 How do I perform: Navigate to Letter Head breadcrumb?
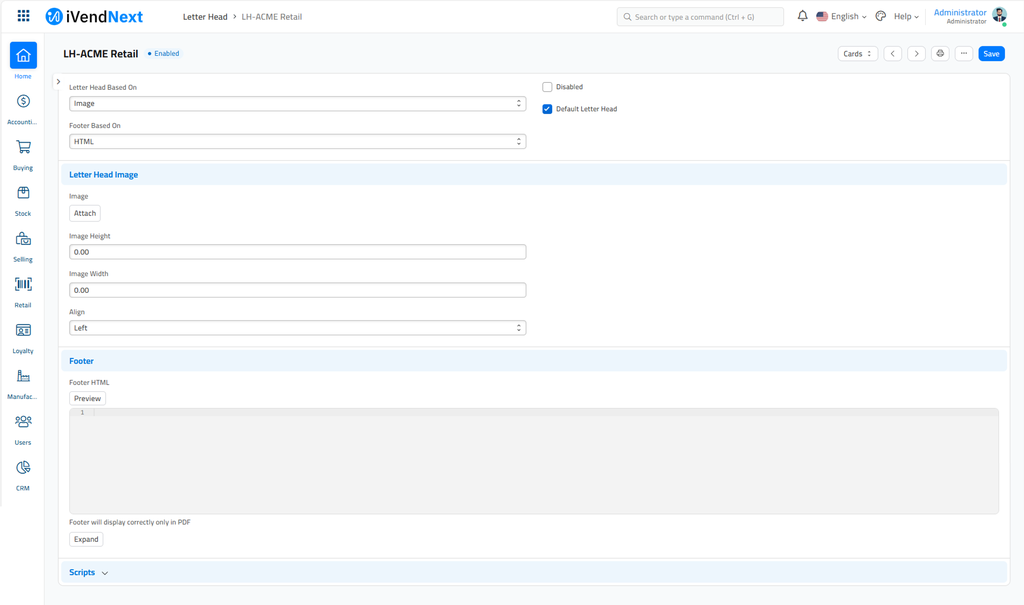click(x=205, y=17)
